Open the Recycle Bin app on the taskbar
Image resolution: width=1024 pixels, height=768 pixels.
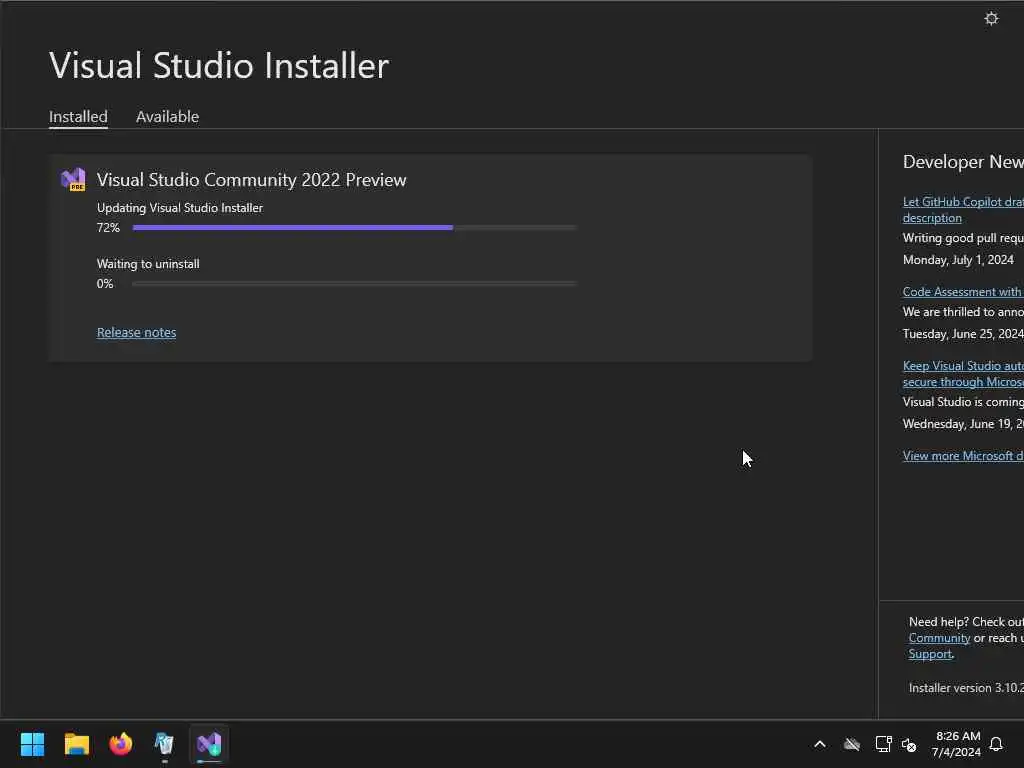coord(164,744)
